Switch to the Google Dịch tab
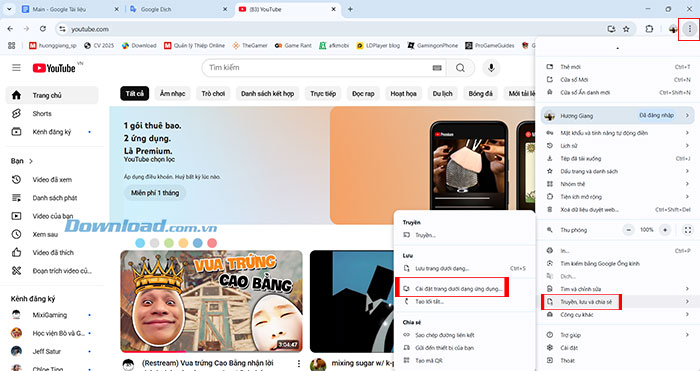The height and width of the screenshot is (371, 700). pyautogui.click(x=179, y=9)
